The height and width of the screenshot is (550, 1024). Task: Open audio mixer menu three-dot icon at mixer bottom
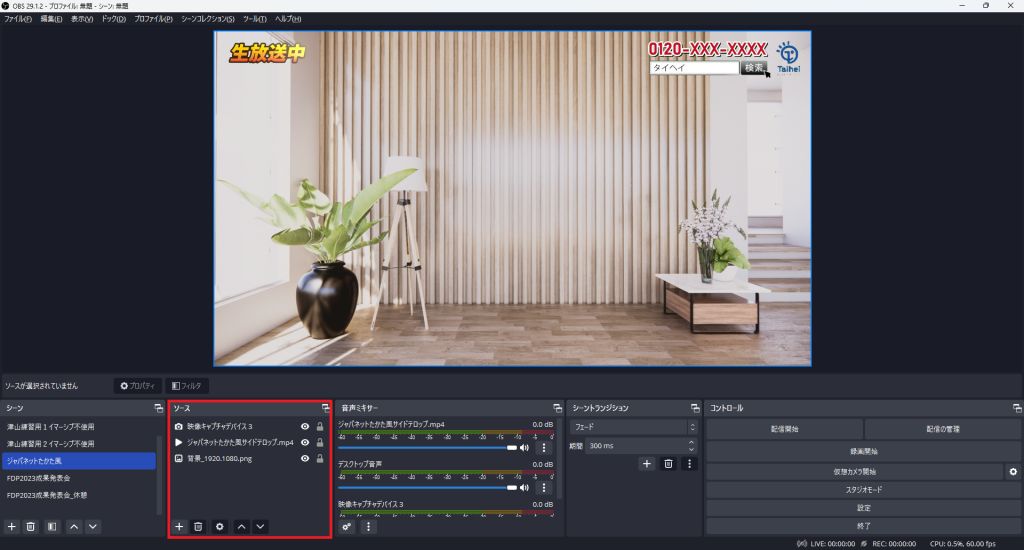tap(368, 526)
